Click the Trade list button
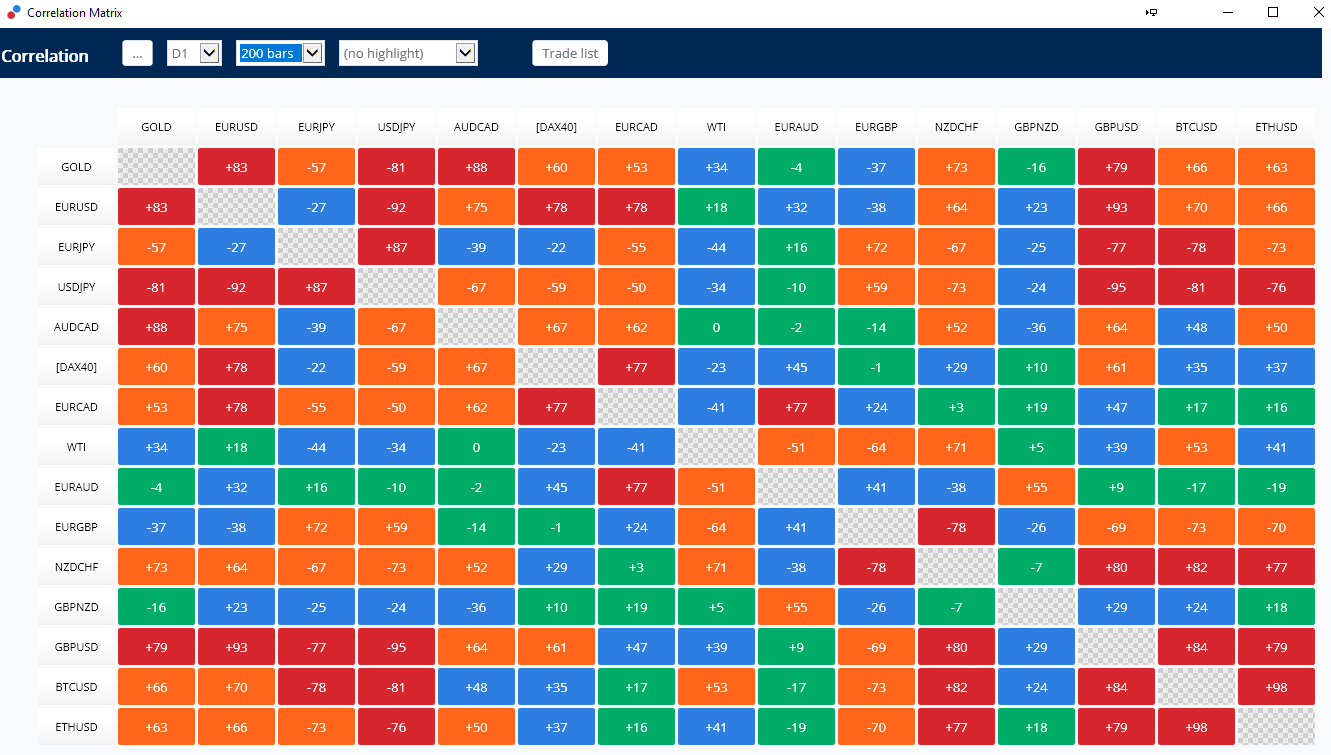1331x755 pixels. click(x=569, y=53)
